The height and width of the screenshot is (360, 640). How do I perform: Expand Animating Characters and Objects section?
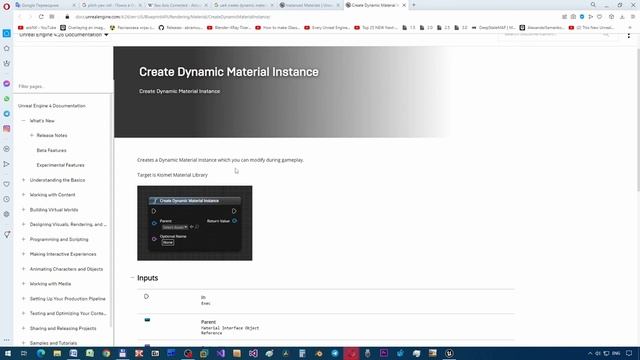point(23,269)
